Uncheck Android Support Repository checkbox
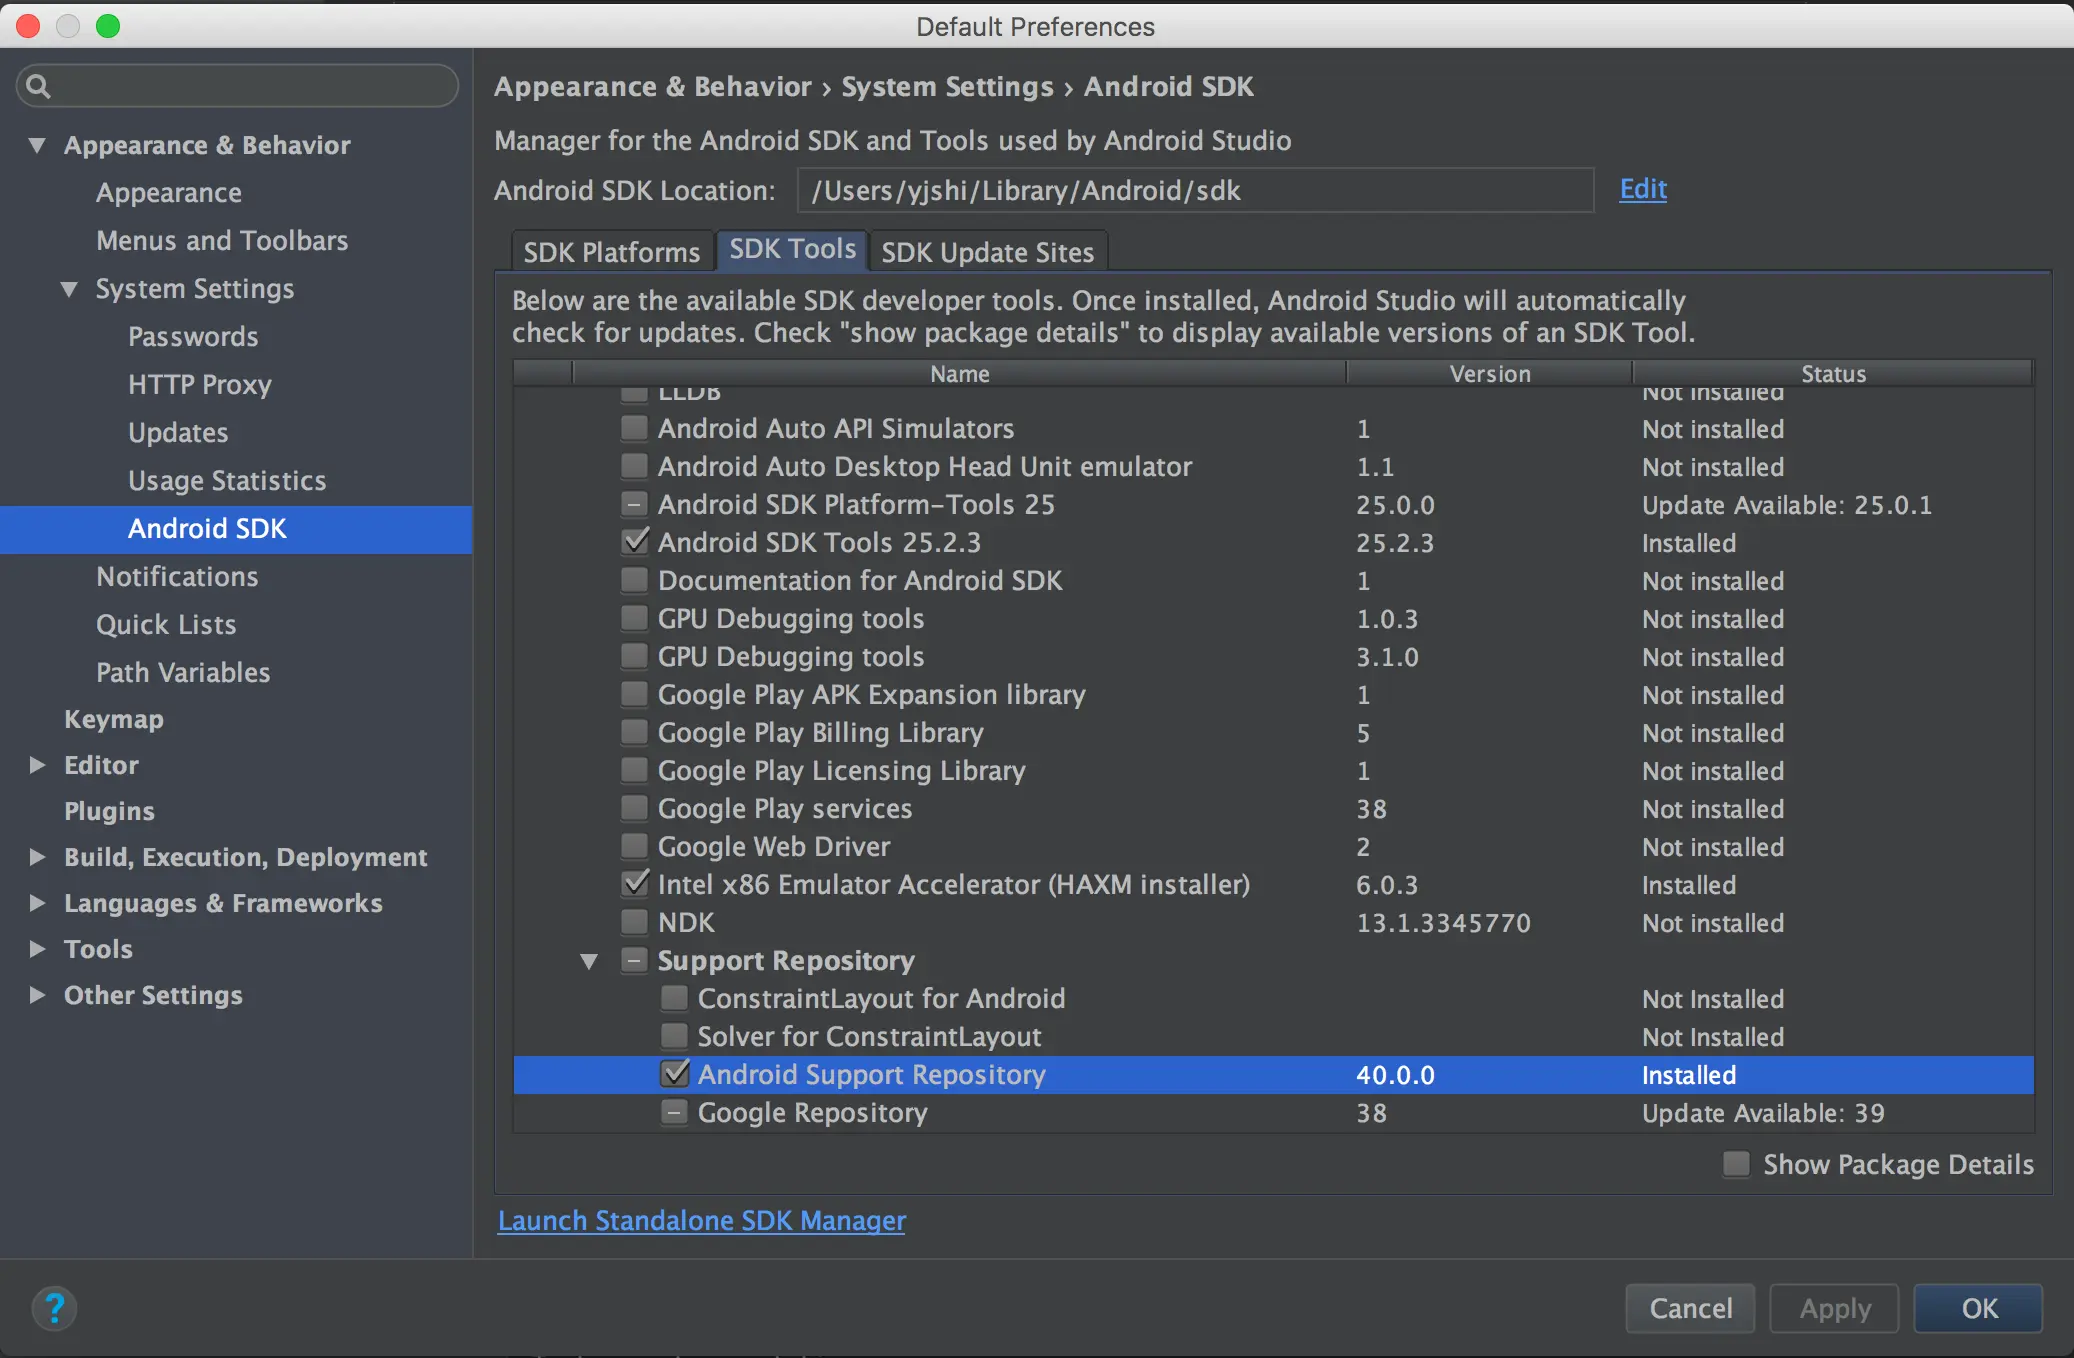The image size is (2074, 1358). tap(675, 1074)
